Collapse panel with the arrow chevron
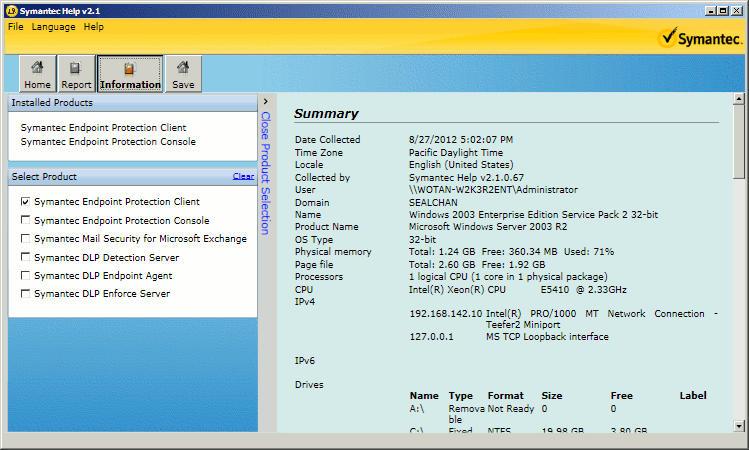 tap(266, 101)
